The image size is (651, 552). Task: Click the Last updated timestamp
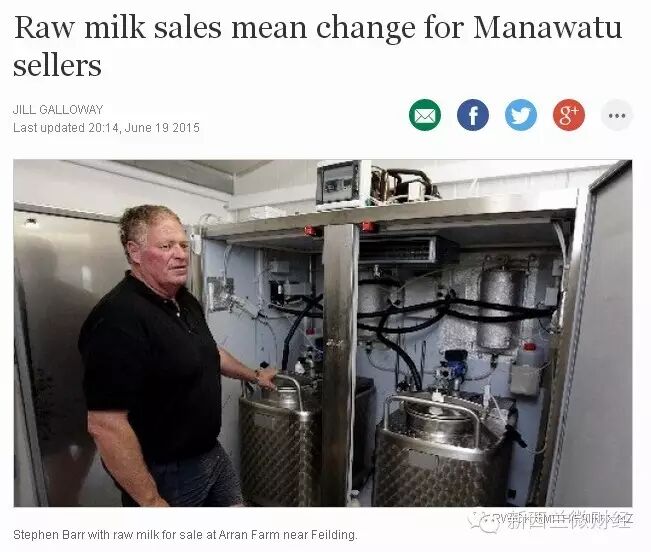point(106,127)
